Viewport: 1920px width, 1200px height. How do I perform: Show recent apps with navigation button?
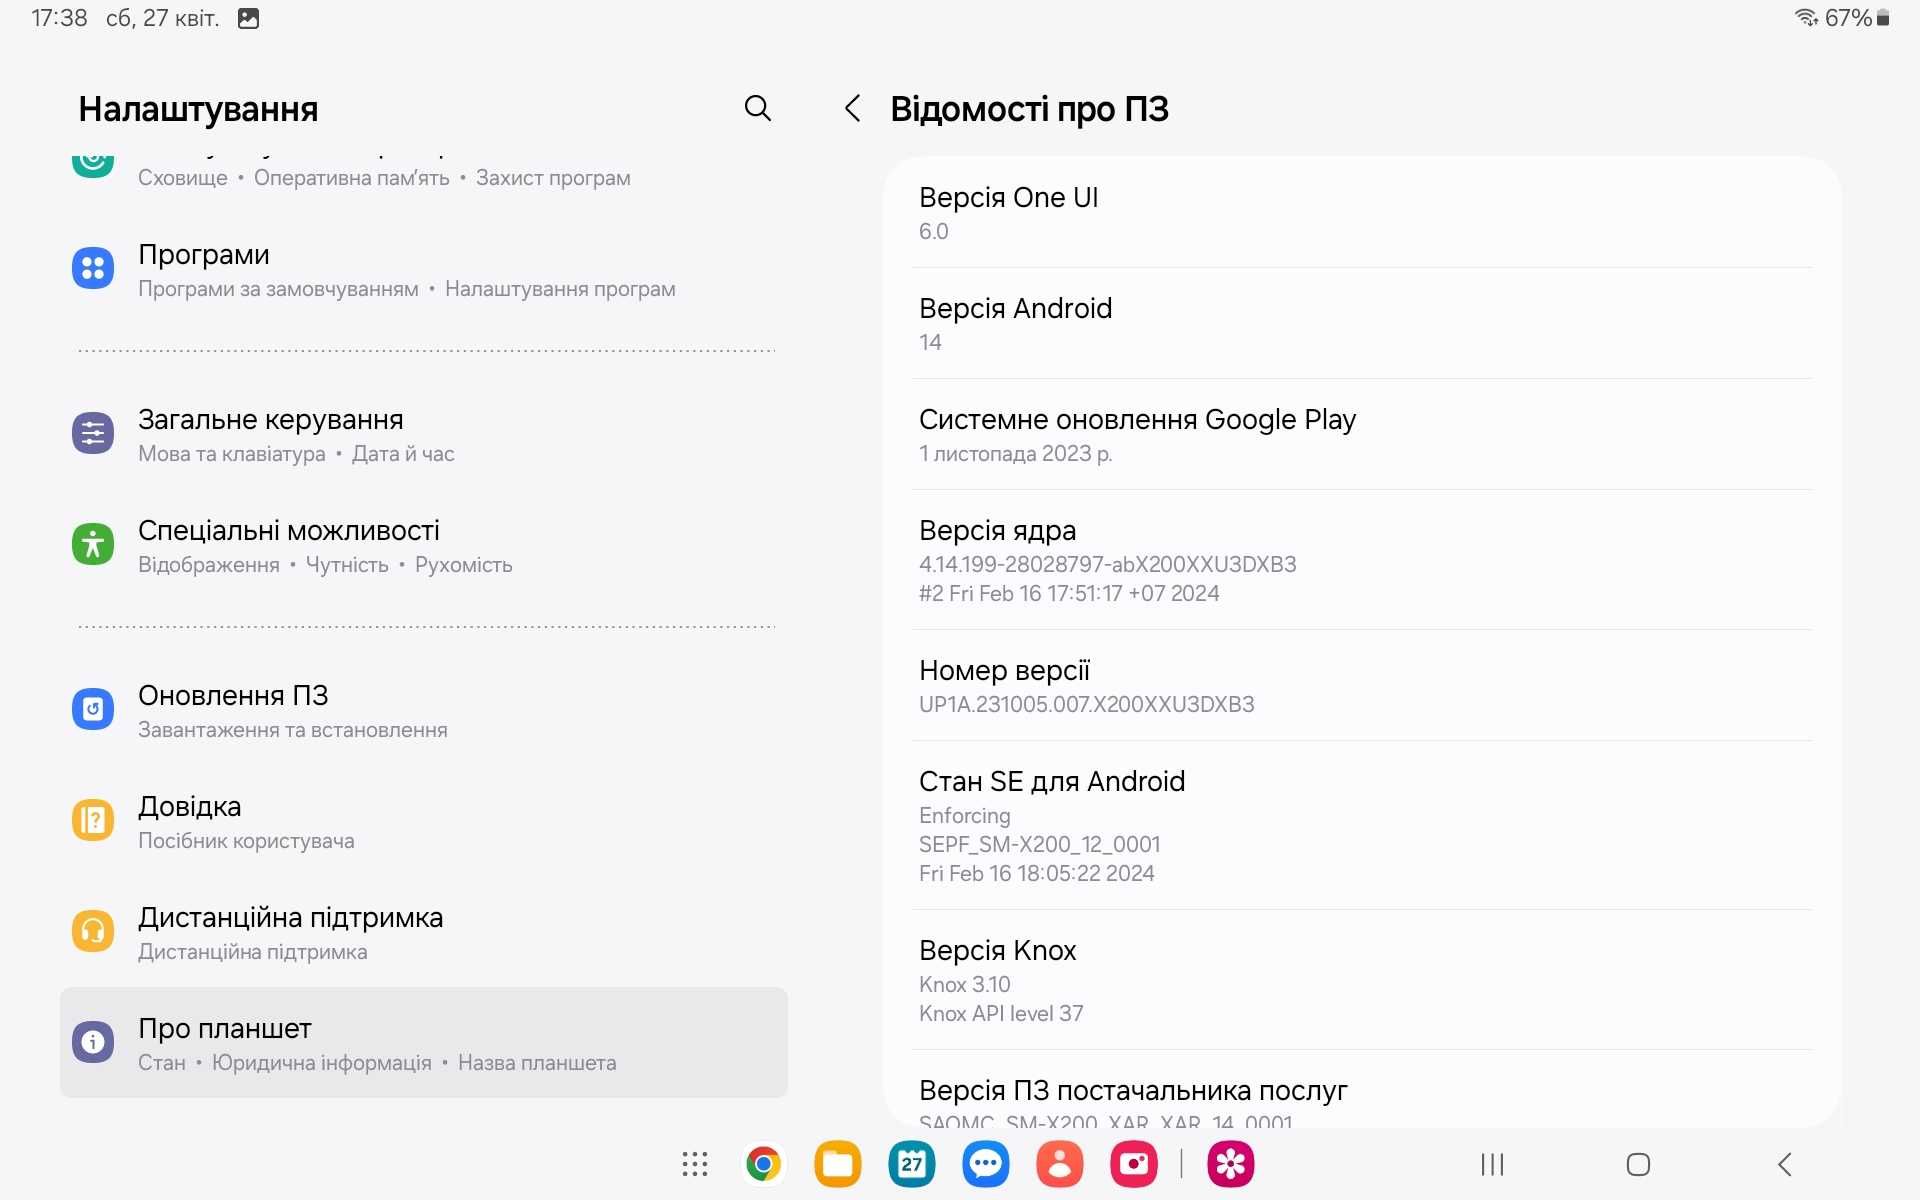1492,1164
